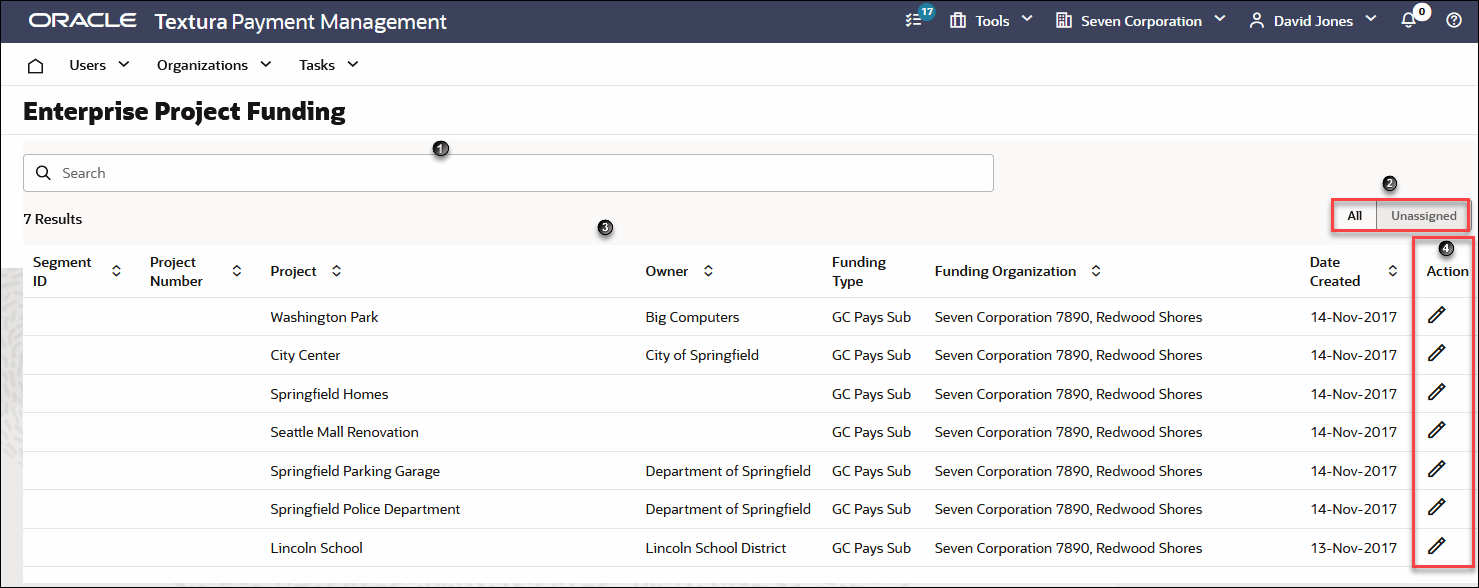Select the All filter toggle
Viewport: 1479px width, 588px height.
pos(1355,216)
